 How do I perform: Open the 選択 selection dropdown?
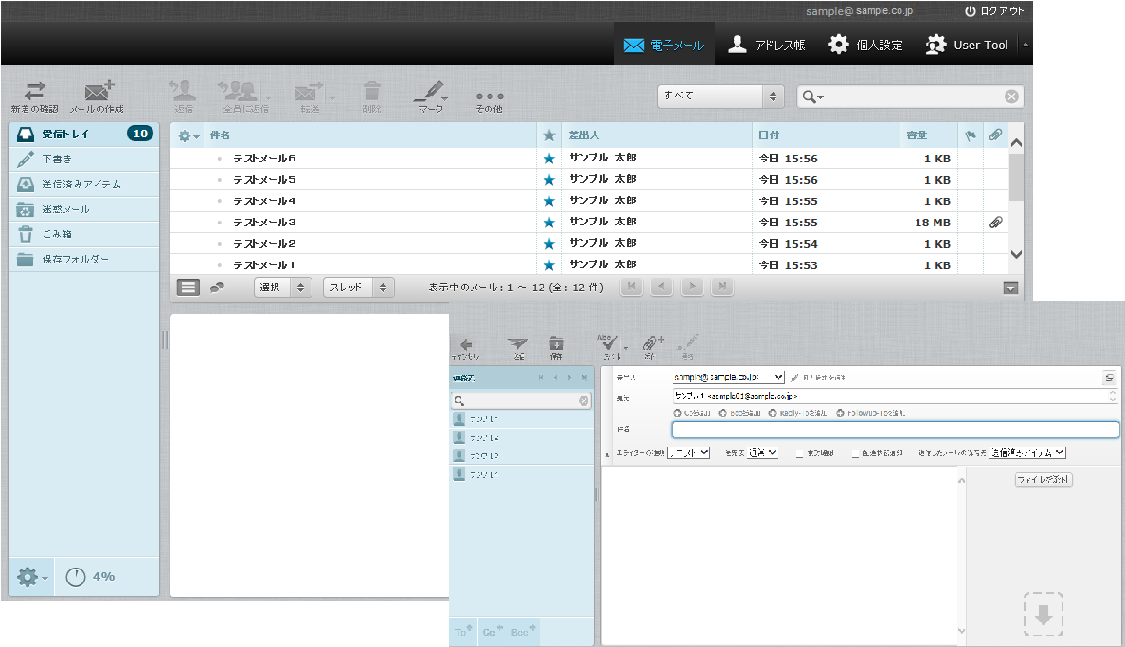point(282,287)
